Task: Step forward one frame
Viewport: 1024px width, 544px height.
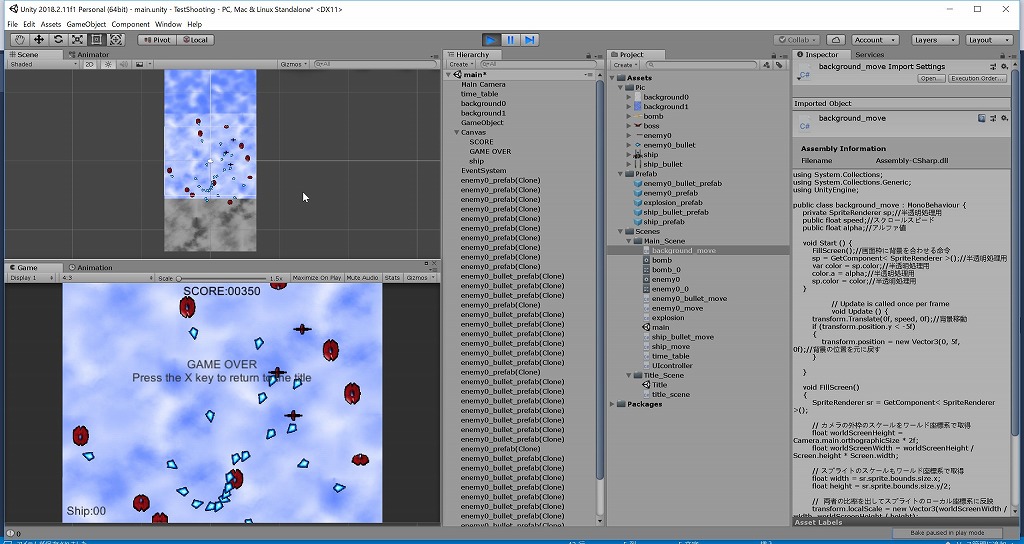Action: [530, 40]
